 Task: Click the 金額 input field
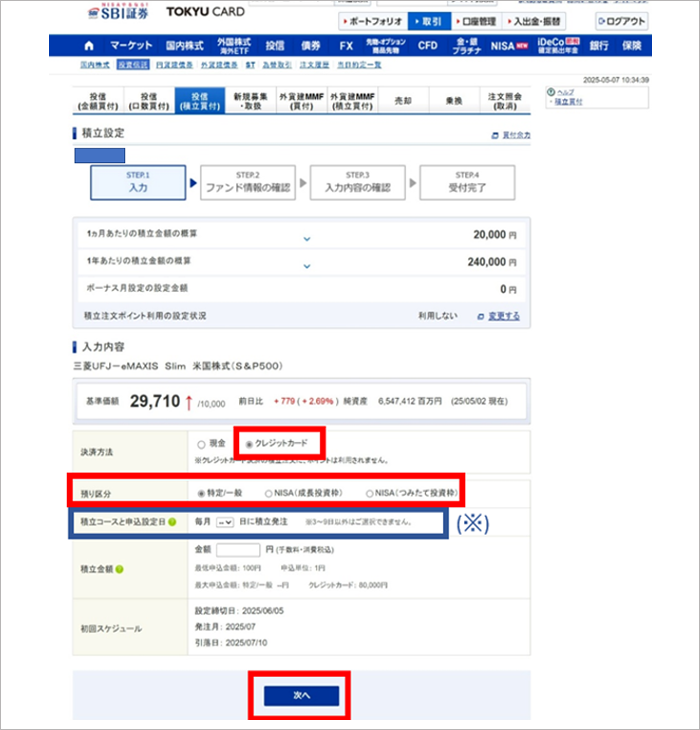point(238,550)
